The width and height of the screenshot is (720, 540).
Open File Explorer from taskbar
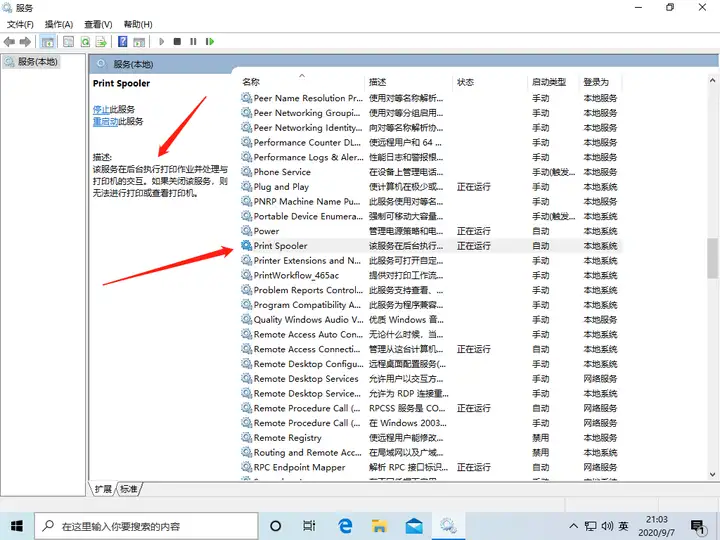point(379,526)
